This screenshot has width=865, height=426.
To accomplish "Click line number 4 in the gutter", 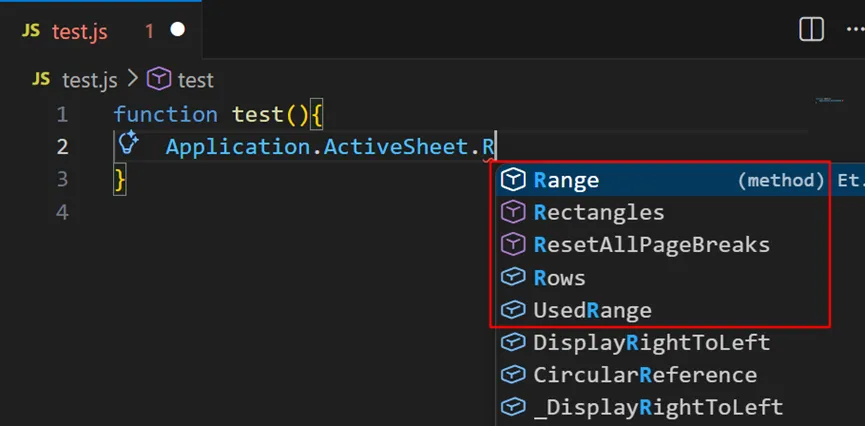I will [62, 212].
